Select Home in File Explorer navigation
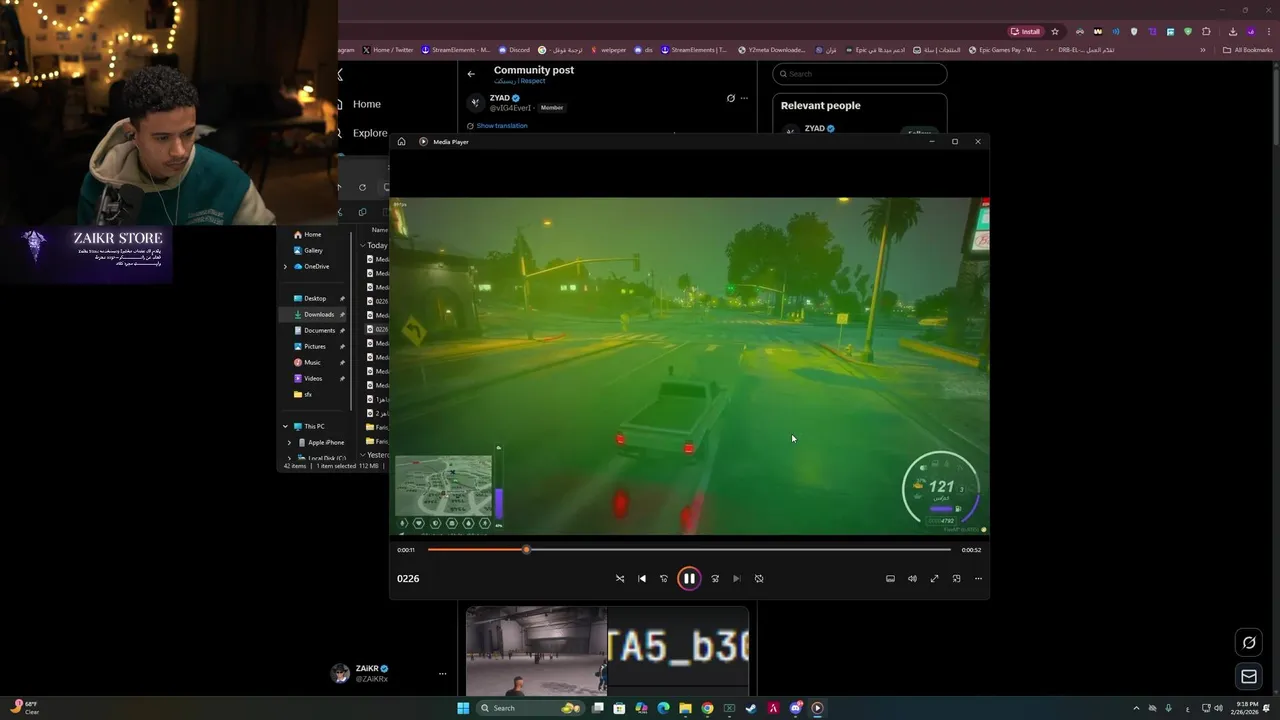 coord(313,234)
